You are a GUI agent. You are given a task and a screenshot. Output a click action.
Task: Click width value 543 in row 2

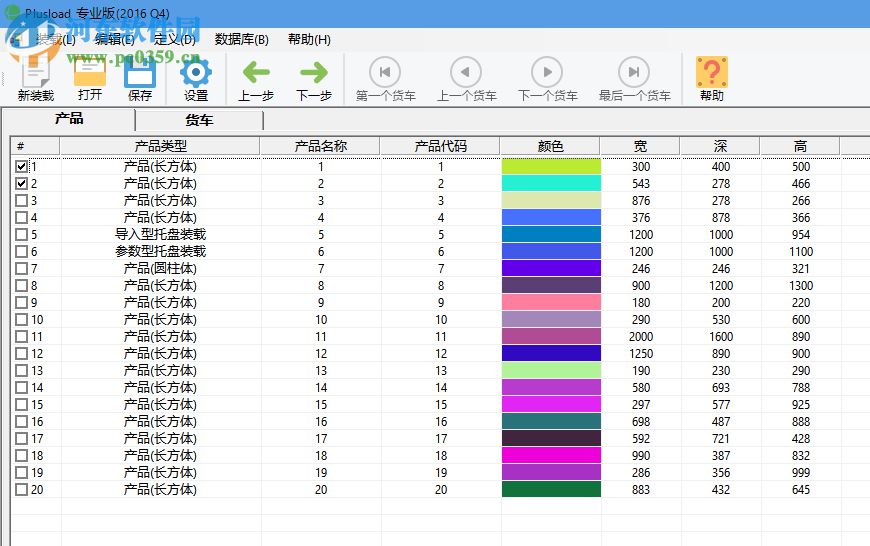[641, 184]
